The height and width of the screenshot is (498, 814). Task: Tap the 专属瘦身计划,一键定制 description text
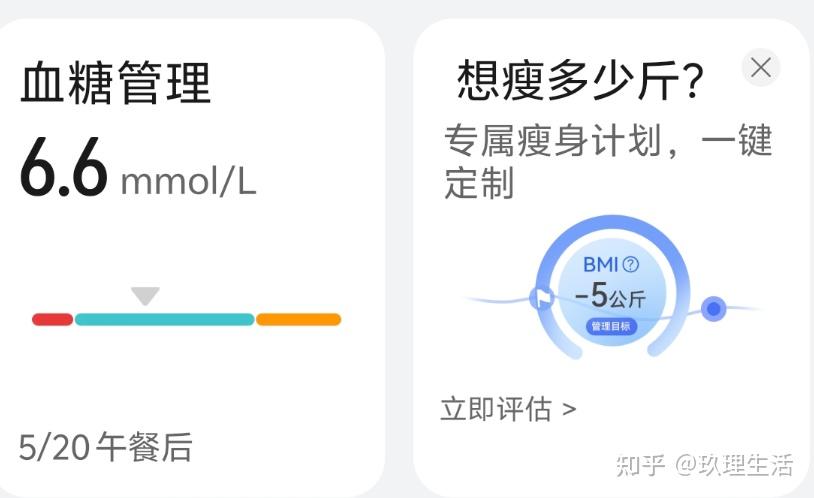tap(608, 161)
